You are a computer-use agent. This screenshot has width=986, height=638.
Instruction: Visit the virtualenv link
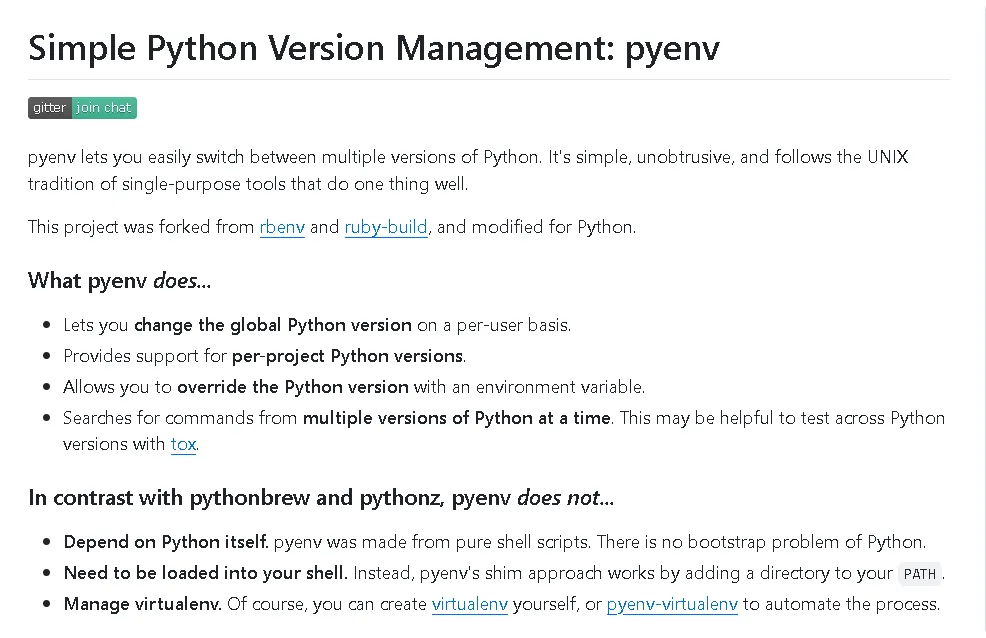coord(469,604)
